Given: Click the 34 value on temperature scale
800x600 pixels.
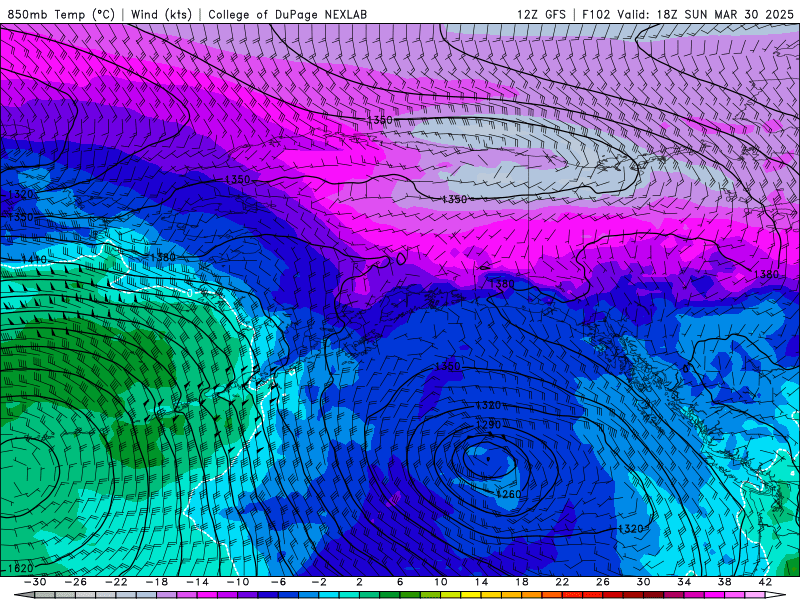Looking at the screenshot, I should pyautogui.click(x=684, y=582).
